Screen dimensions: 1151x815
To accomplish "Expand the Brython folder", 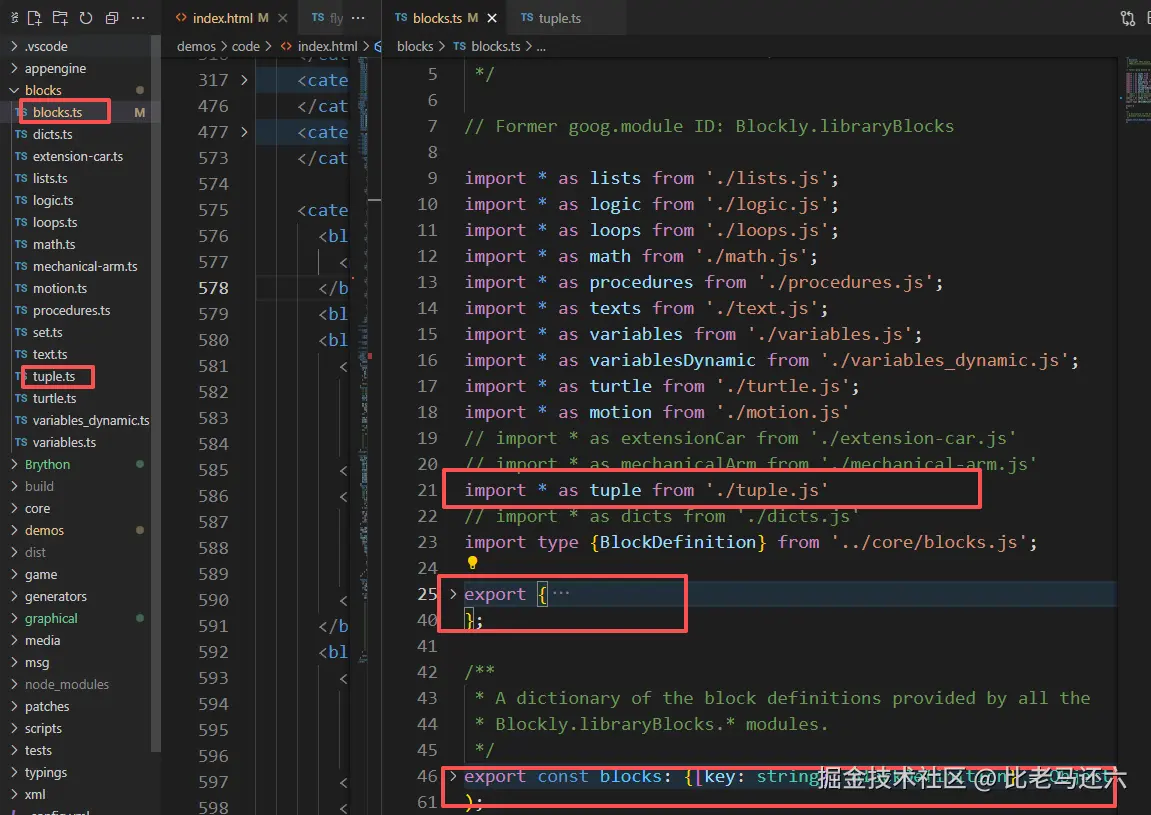I will click(47, 464).
